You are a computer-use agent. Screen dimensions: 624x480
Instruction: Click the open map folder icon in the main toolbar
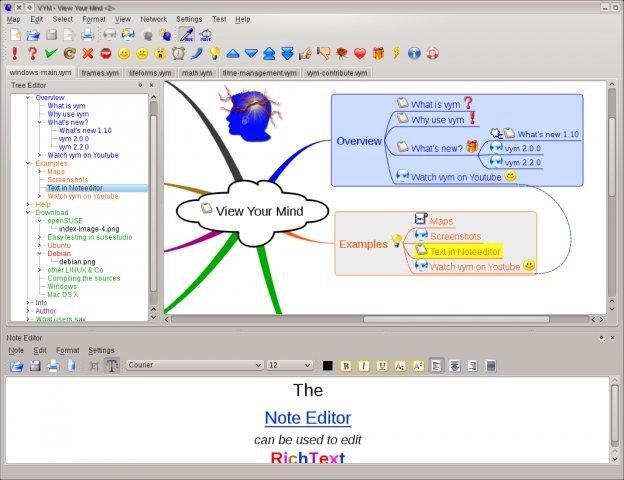(x=33, y=35)
